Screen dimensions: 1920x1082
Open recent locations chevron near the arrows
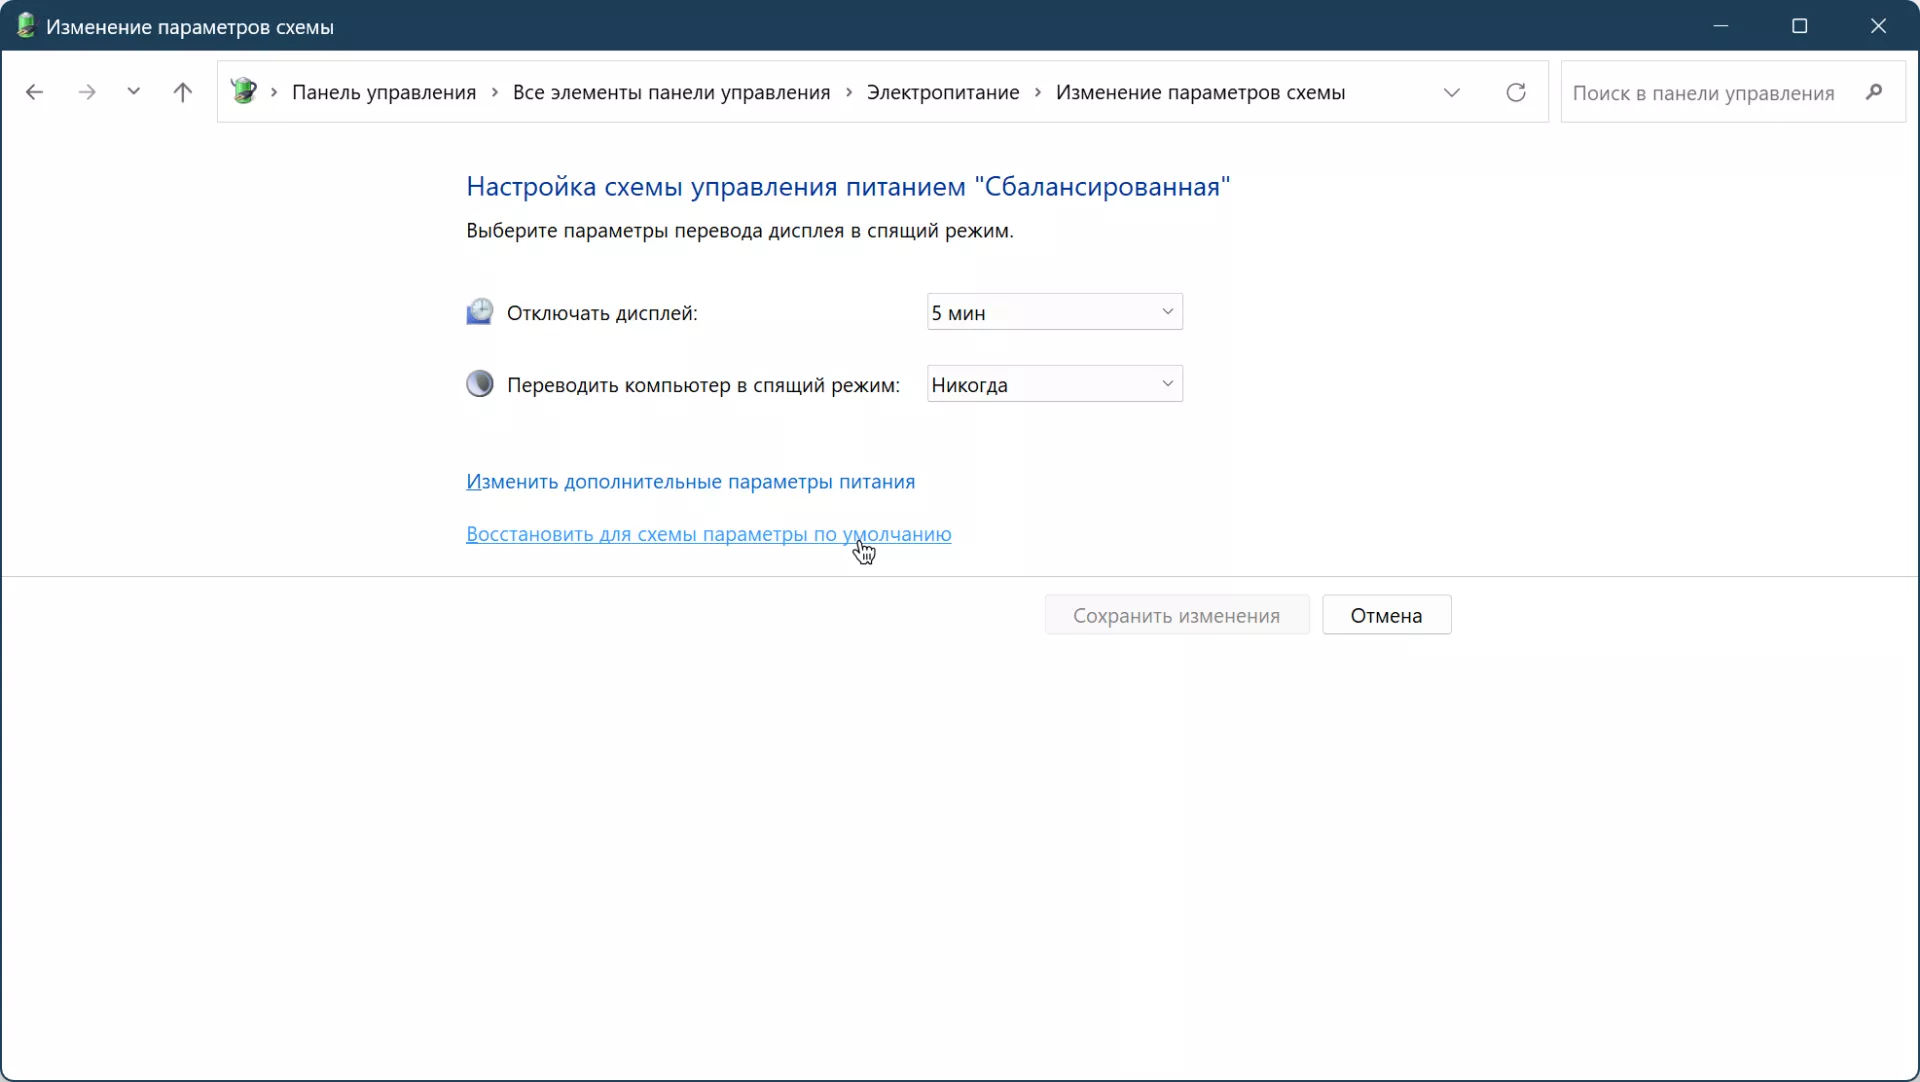(x=133, y=92)
